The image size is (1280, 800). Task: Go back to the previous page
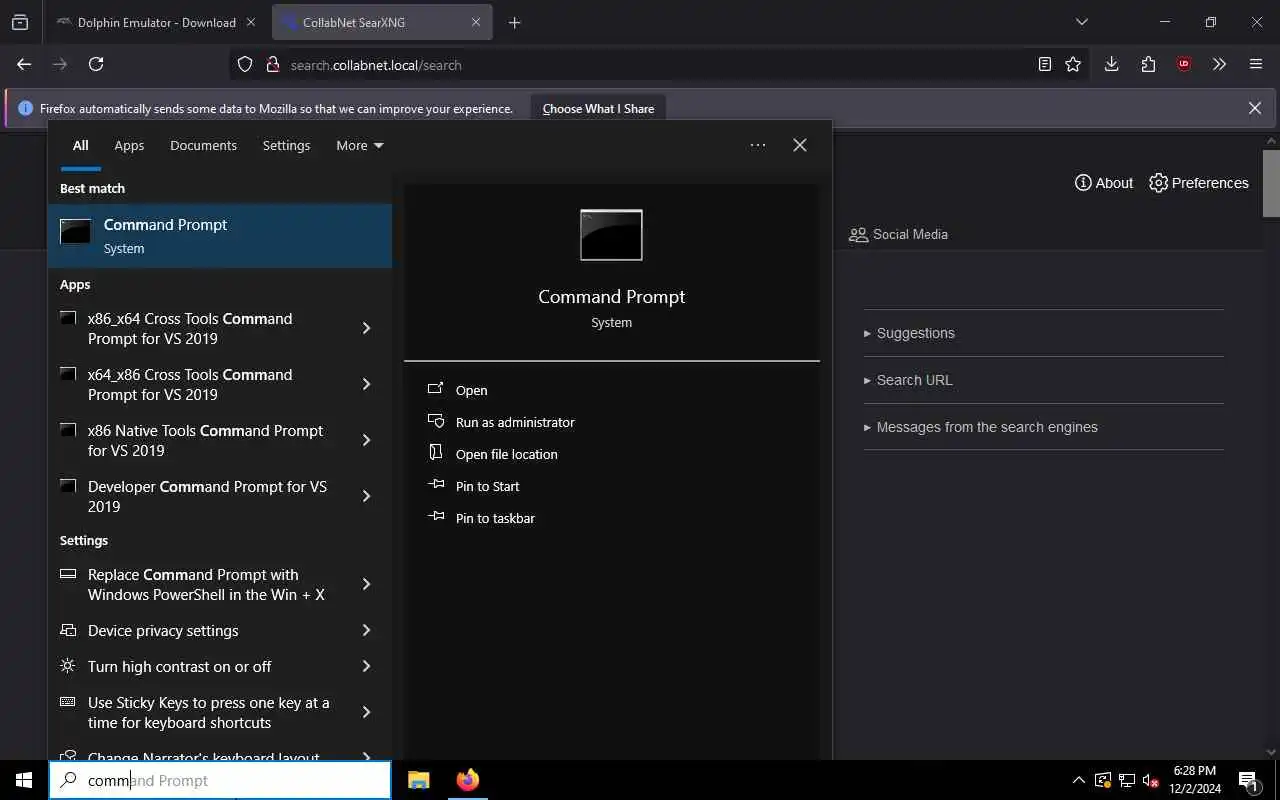pos(24,64)
